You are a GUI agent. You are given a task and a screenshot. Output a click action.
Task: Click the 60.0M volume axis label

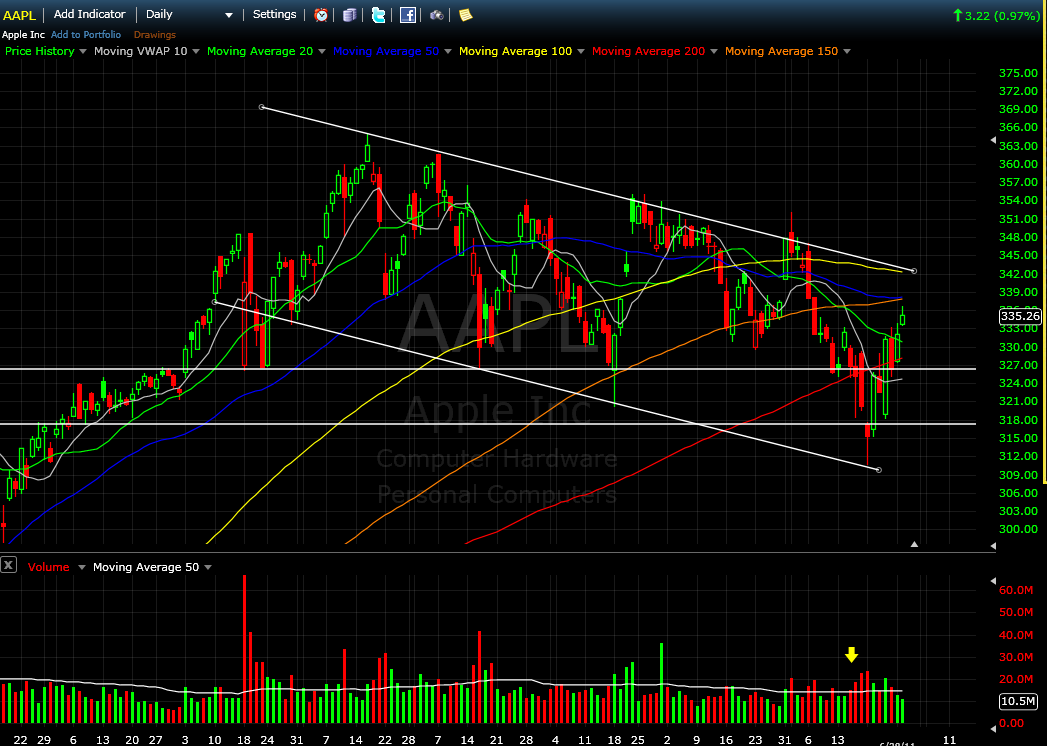coord(1014,590)
